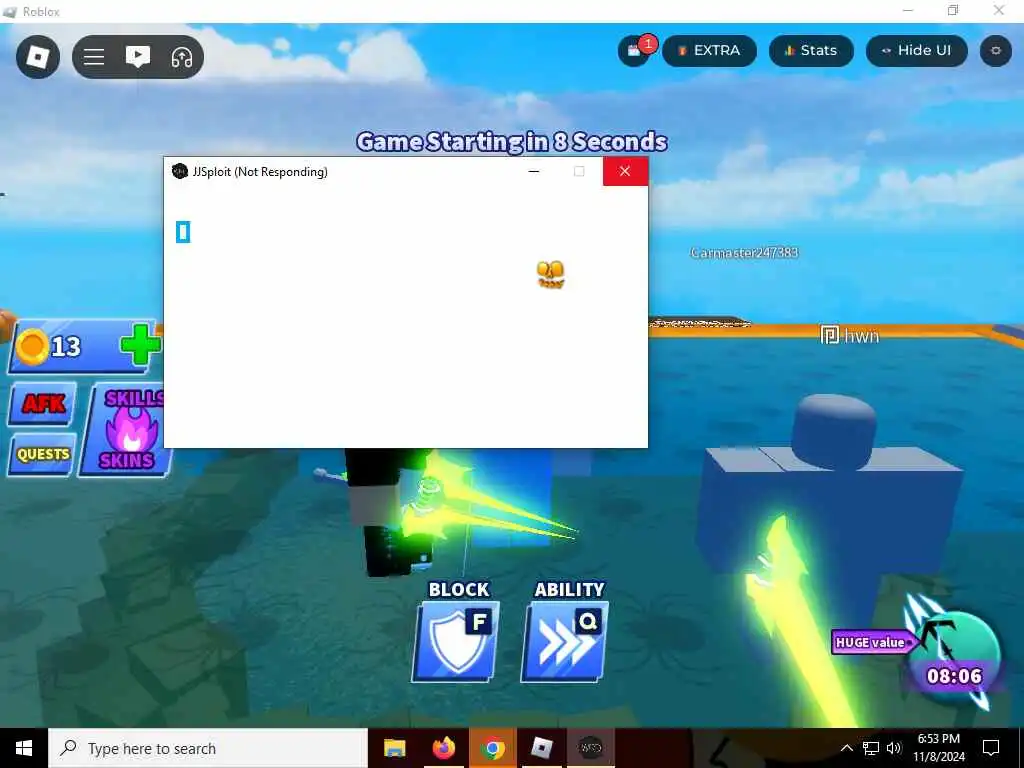
Task: Open the Stats panel
Action: click(x=811, y=50)
